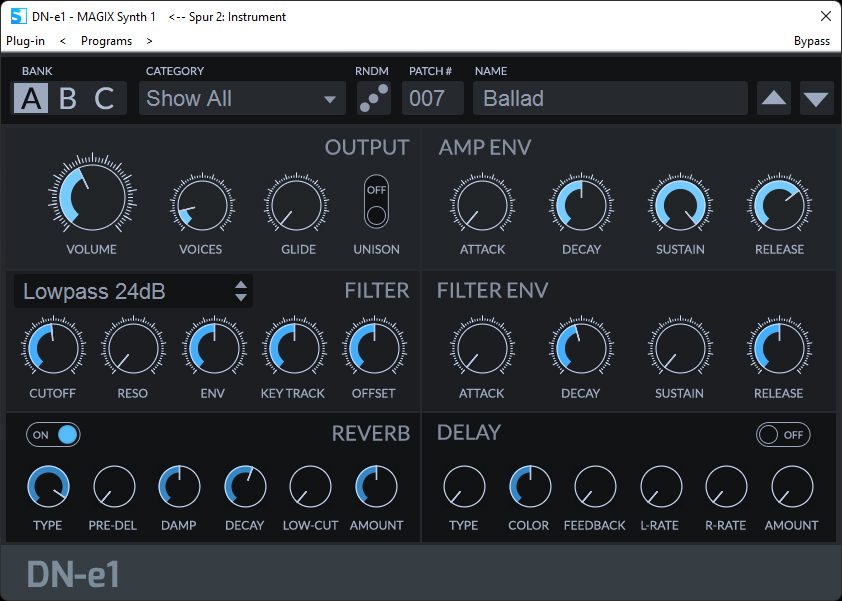This screenshot has width=842, height=601.
Task: Click the previous program '<' arrow
Action: click(x=63, y=41)
